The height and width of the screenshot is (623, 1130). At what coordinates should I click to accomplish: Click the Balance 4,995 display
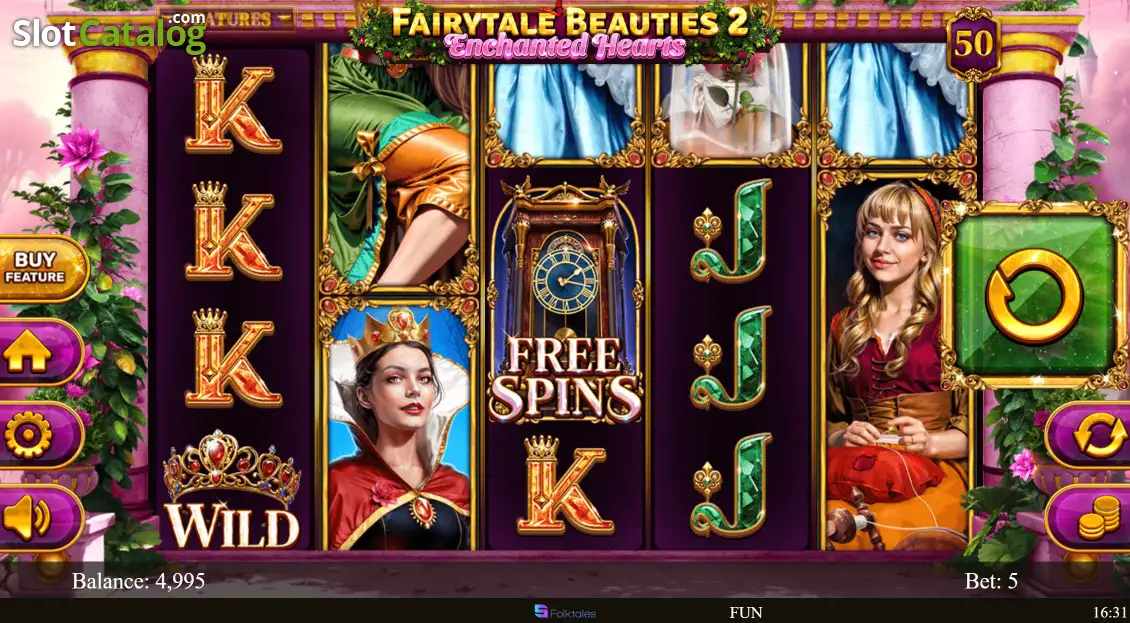point(138,580)
